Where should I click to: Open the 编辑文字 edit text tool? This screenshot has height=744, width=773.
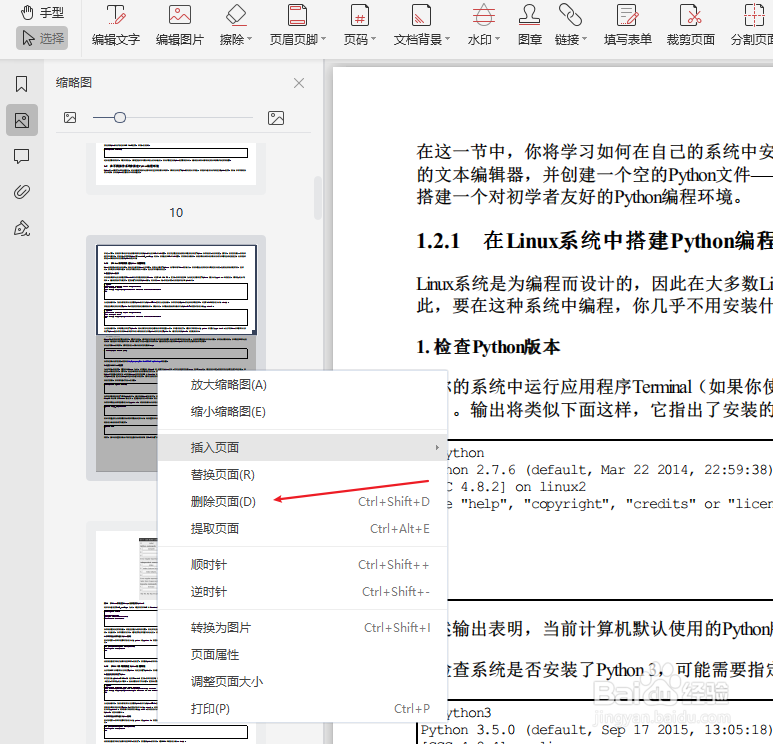[116, 25]
